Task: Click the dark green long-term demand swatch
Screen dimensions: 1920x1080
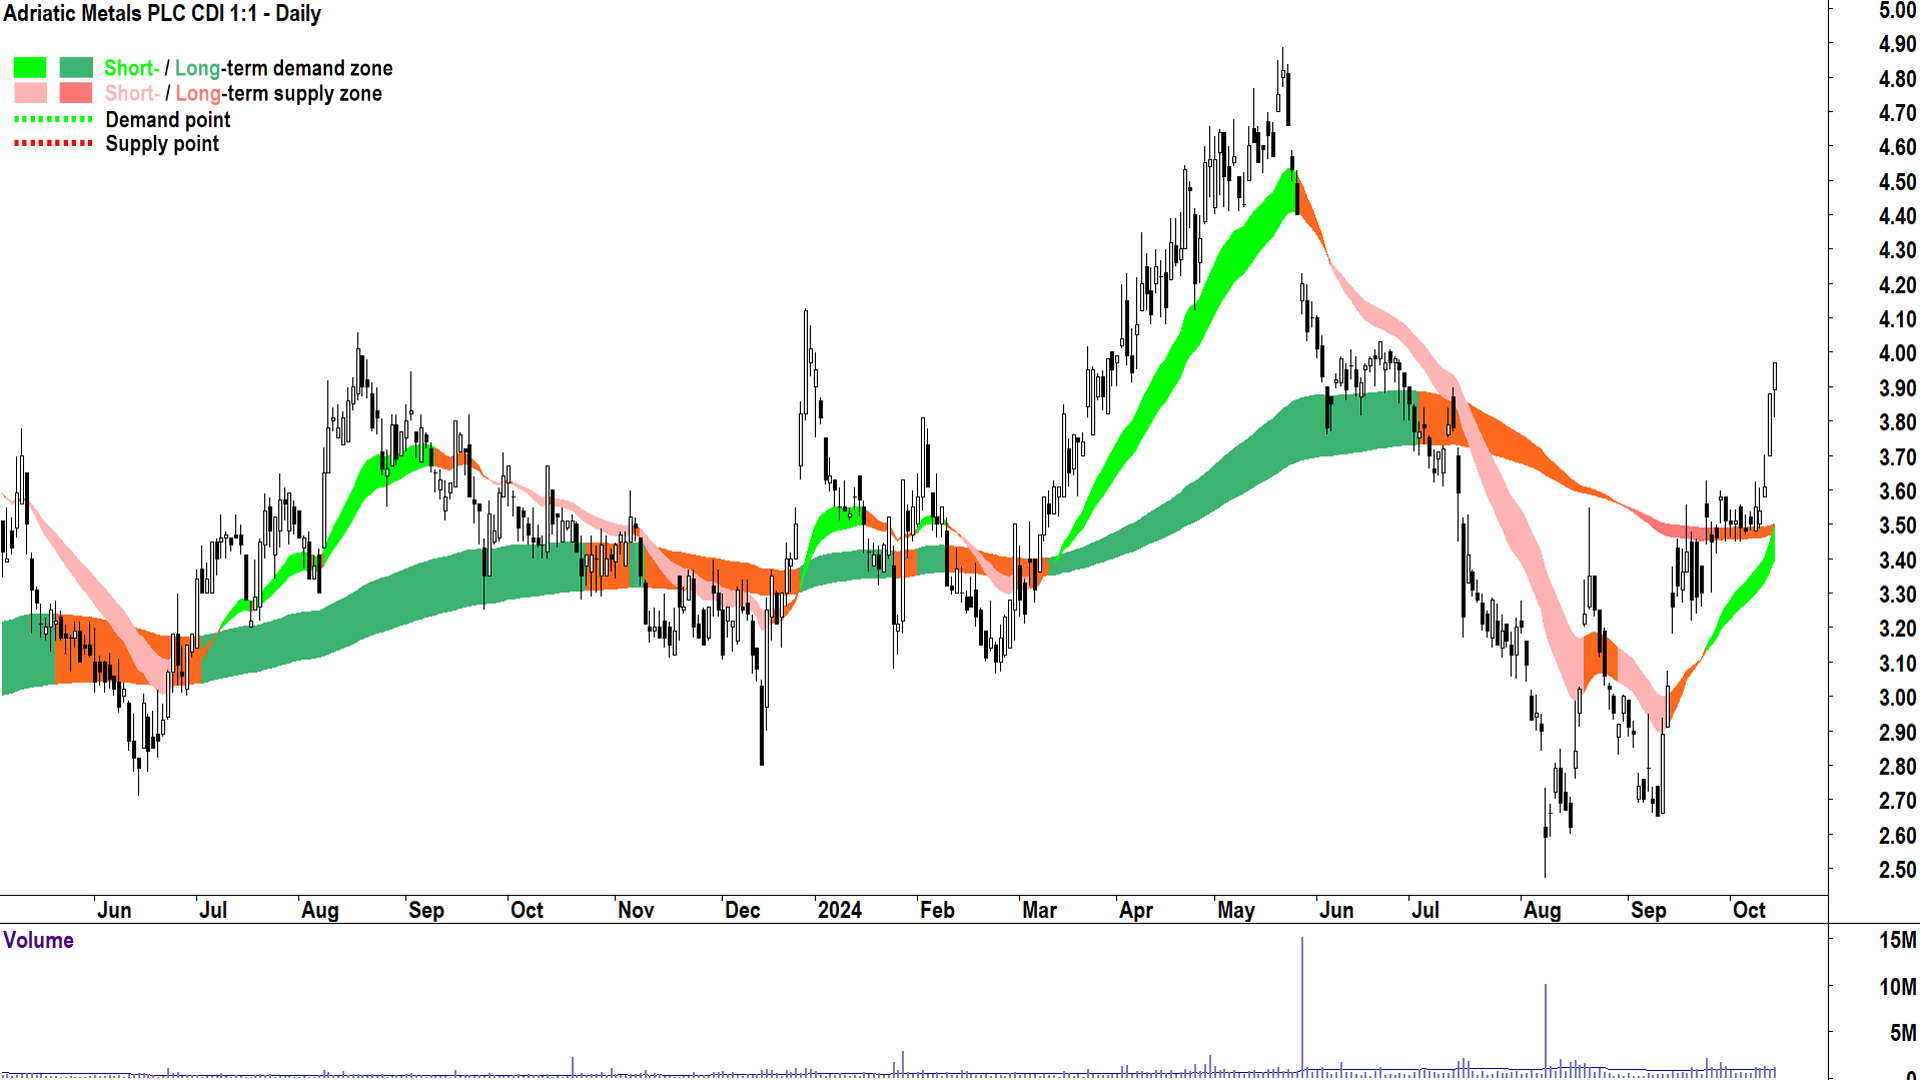Action: click(76, 68)
